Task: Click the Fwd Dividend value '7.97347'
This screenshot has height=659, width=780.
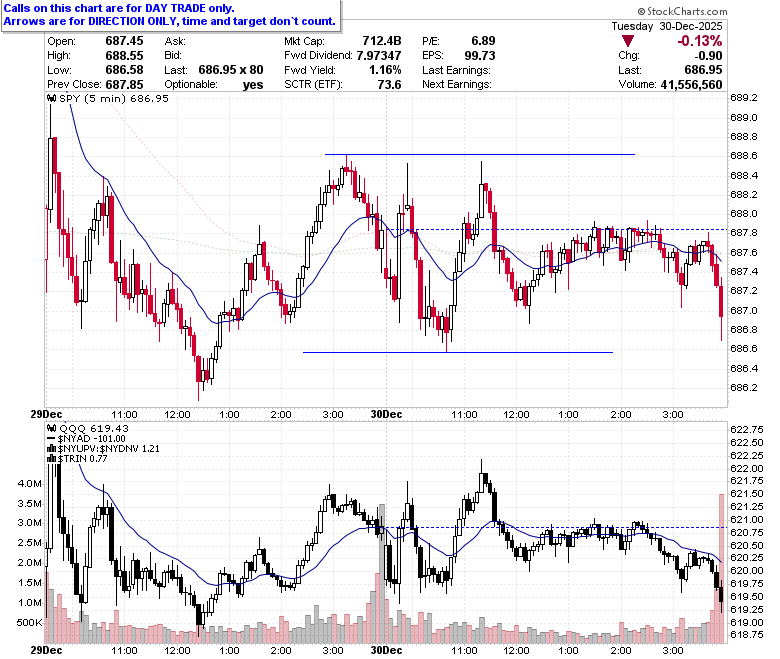Action: pos(379,56)
